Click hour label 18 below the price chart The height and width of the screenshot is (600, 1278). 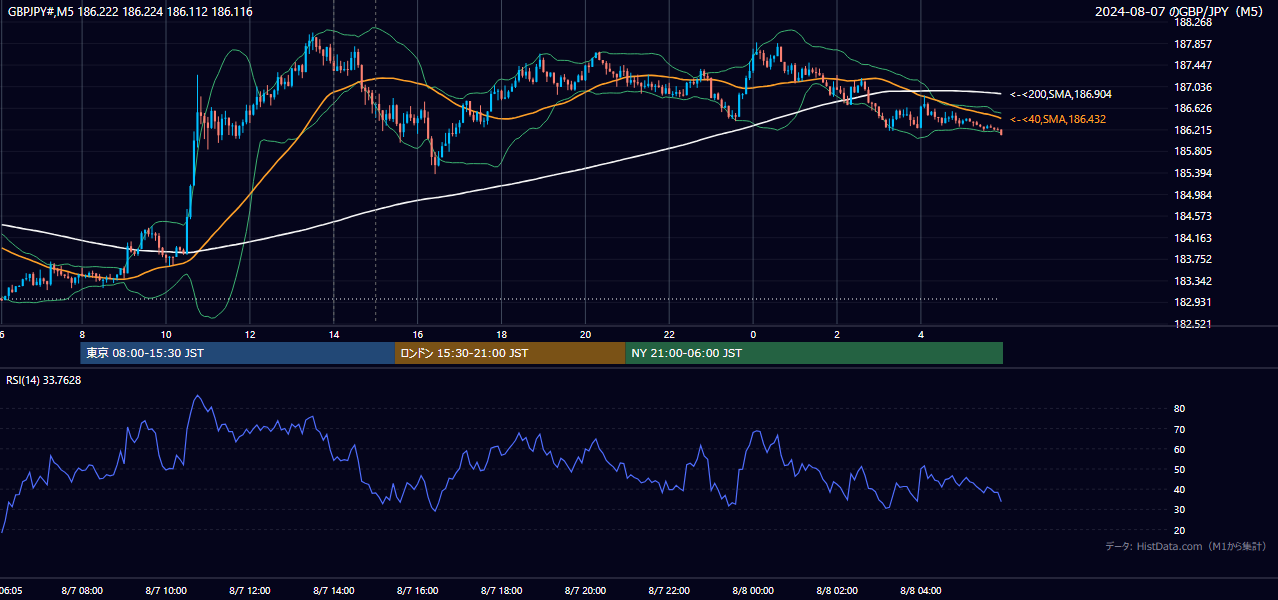point(501,334)
